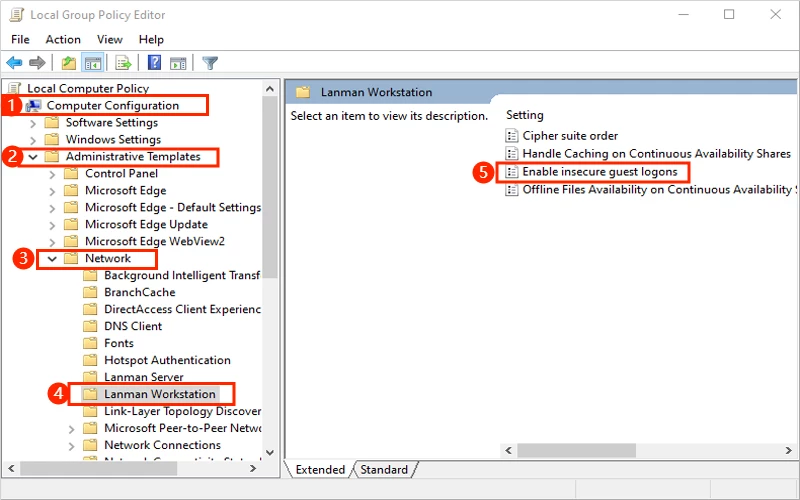This screenshot has height=500, width=800.
Task: Expand the Network Connections node arrow
Action: pyautogui.click(x=71, y=445)
